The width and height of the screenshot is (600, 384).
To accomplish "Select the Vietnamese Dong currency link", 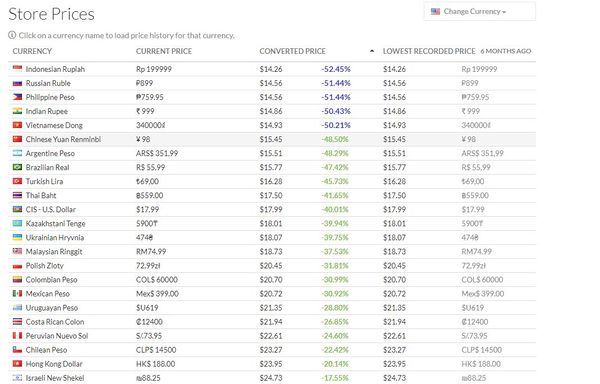I will tap(54, 125).
